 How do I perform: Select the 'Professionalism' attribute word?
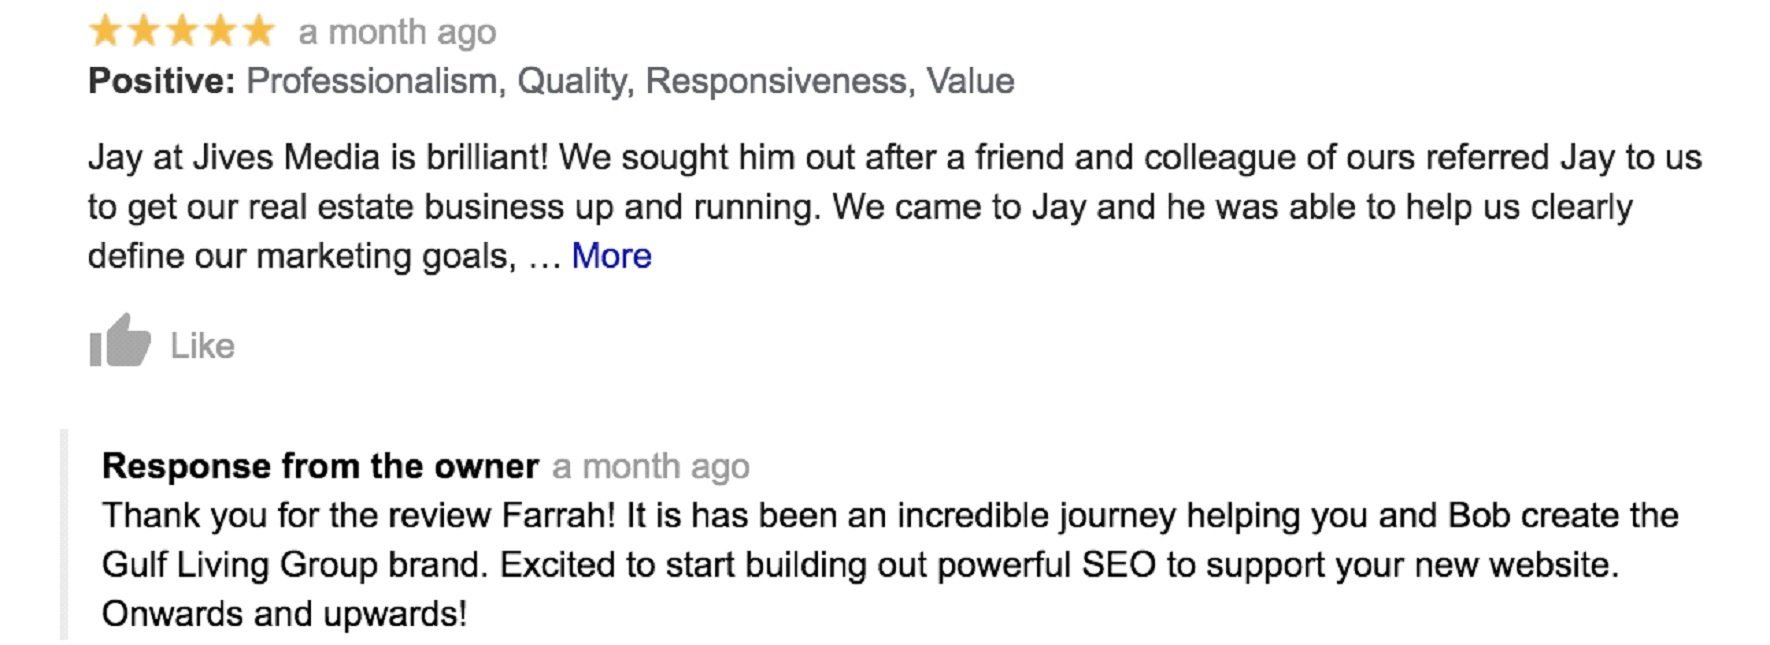pyautogui.click(x=372, y=81)
